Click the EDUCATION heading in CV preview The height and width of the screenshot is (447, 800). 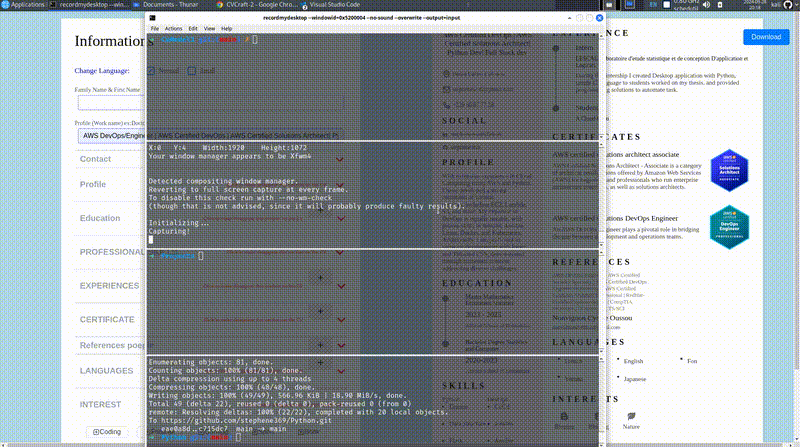pyautogui.click(x=477, y=283)
